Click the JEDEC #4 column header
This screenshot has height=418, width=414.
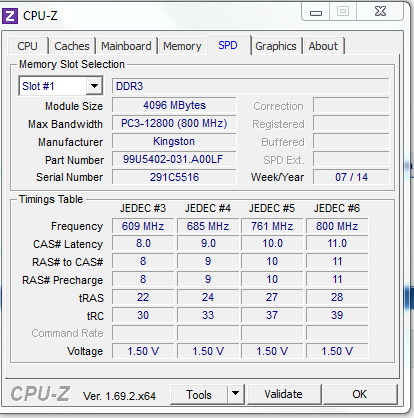pos(208,208)
